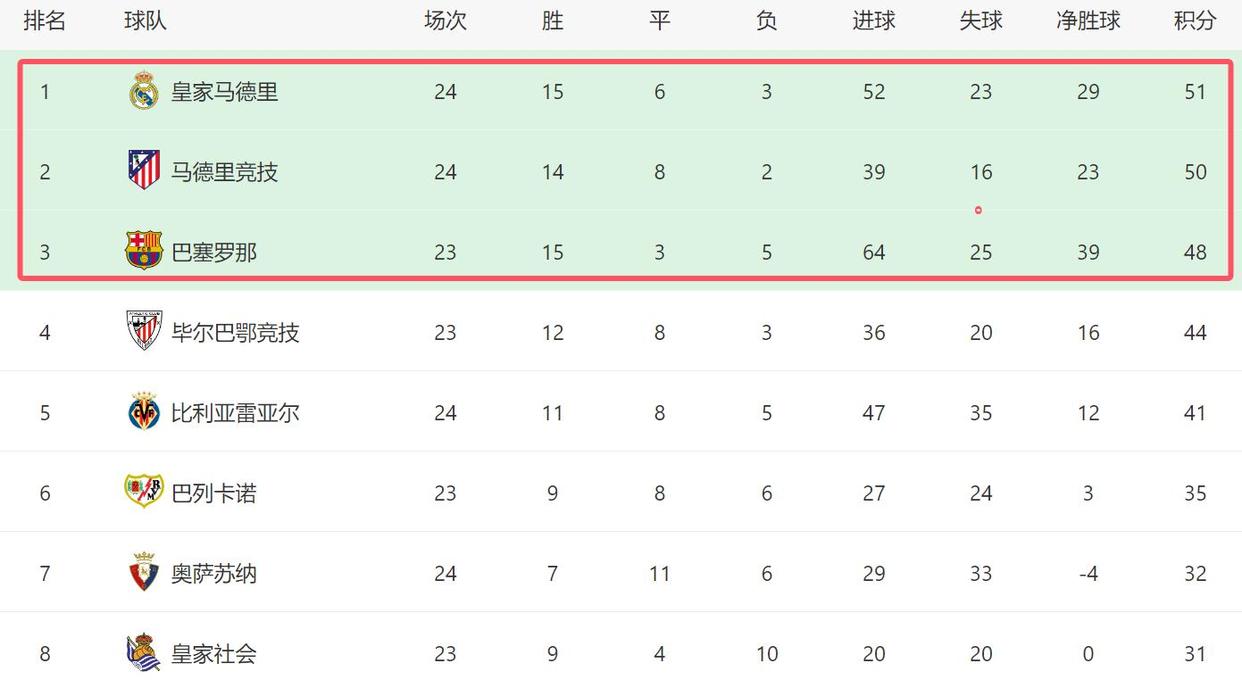Sort by the 净胜球 column header
1242x688 pixels.
point(1088,20)
